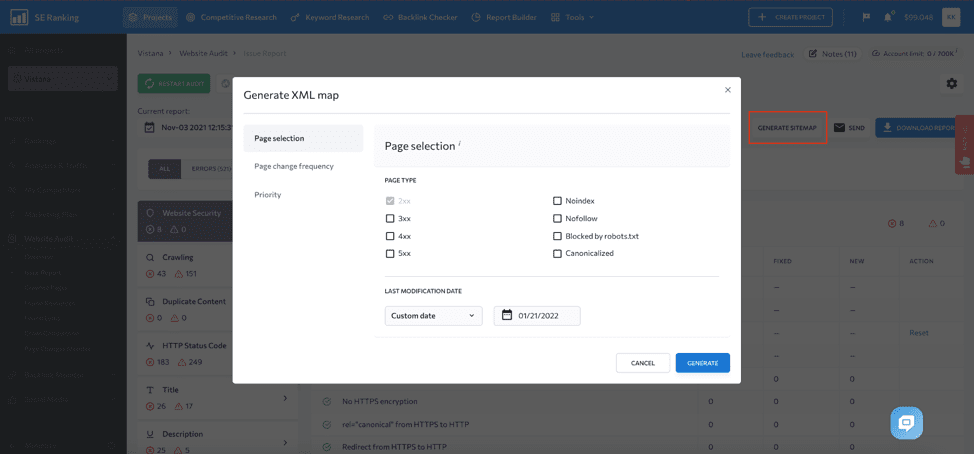Click the HTTP Status Code pulse icon
Viewport: 974px width, 454px height.
(x=150, y=346)
